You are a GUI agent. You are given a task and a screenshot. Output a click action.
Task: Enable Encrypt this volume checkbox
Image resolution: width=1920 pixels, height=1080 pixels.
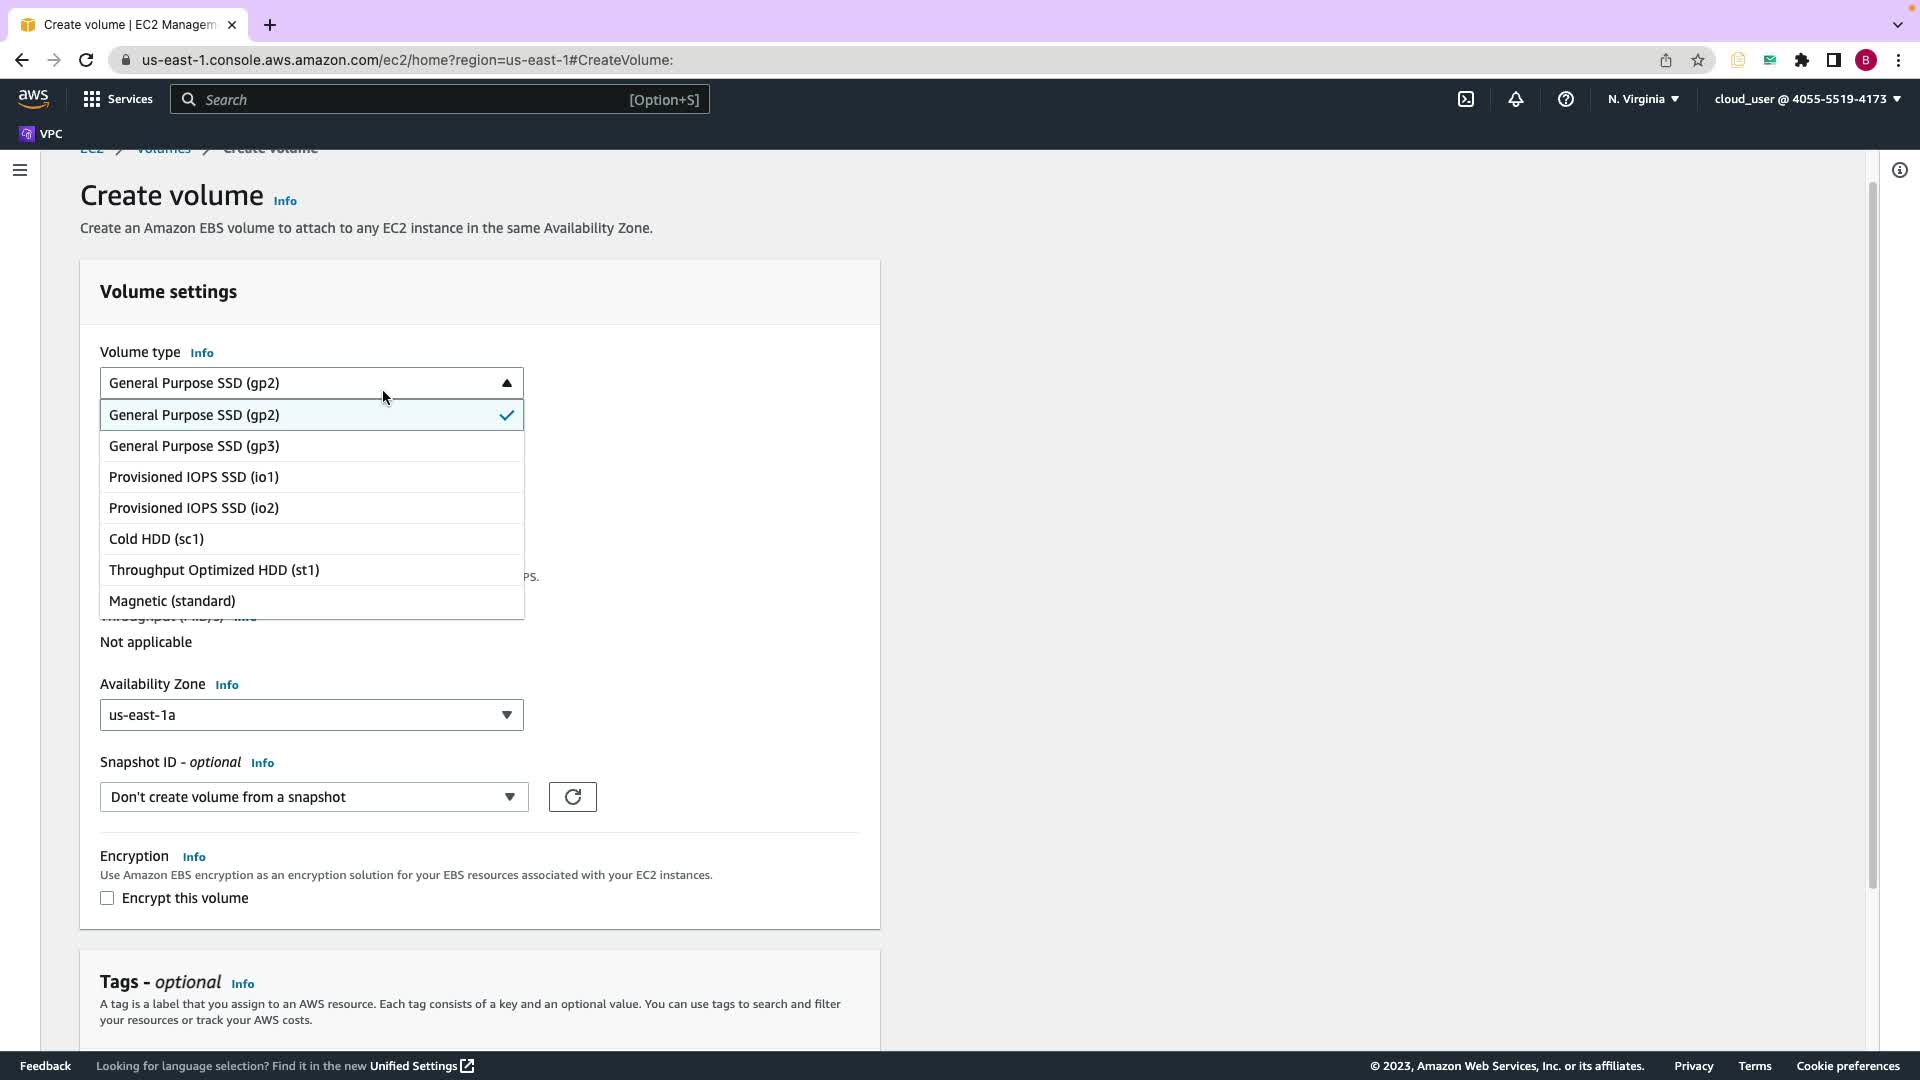click(x=107, y=898)
